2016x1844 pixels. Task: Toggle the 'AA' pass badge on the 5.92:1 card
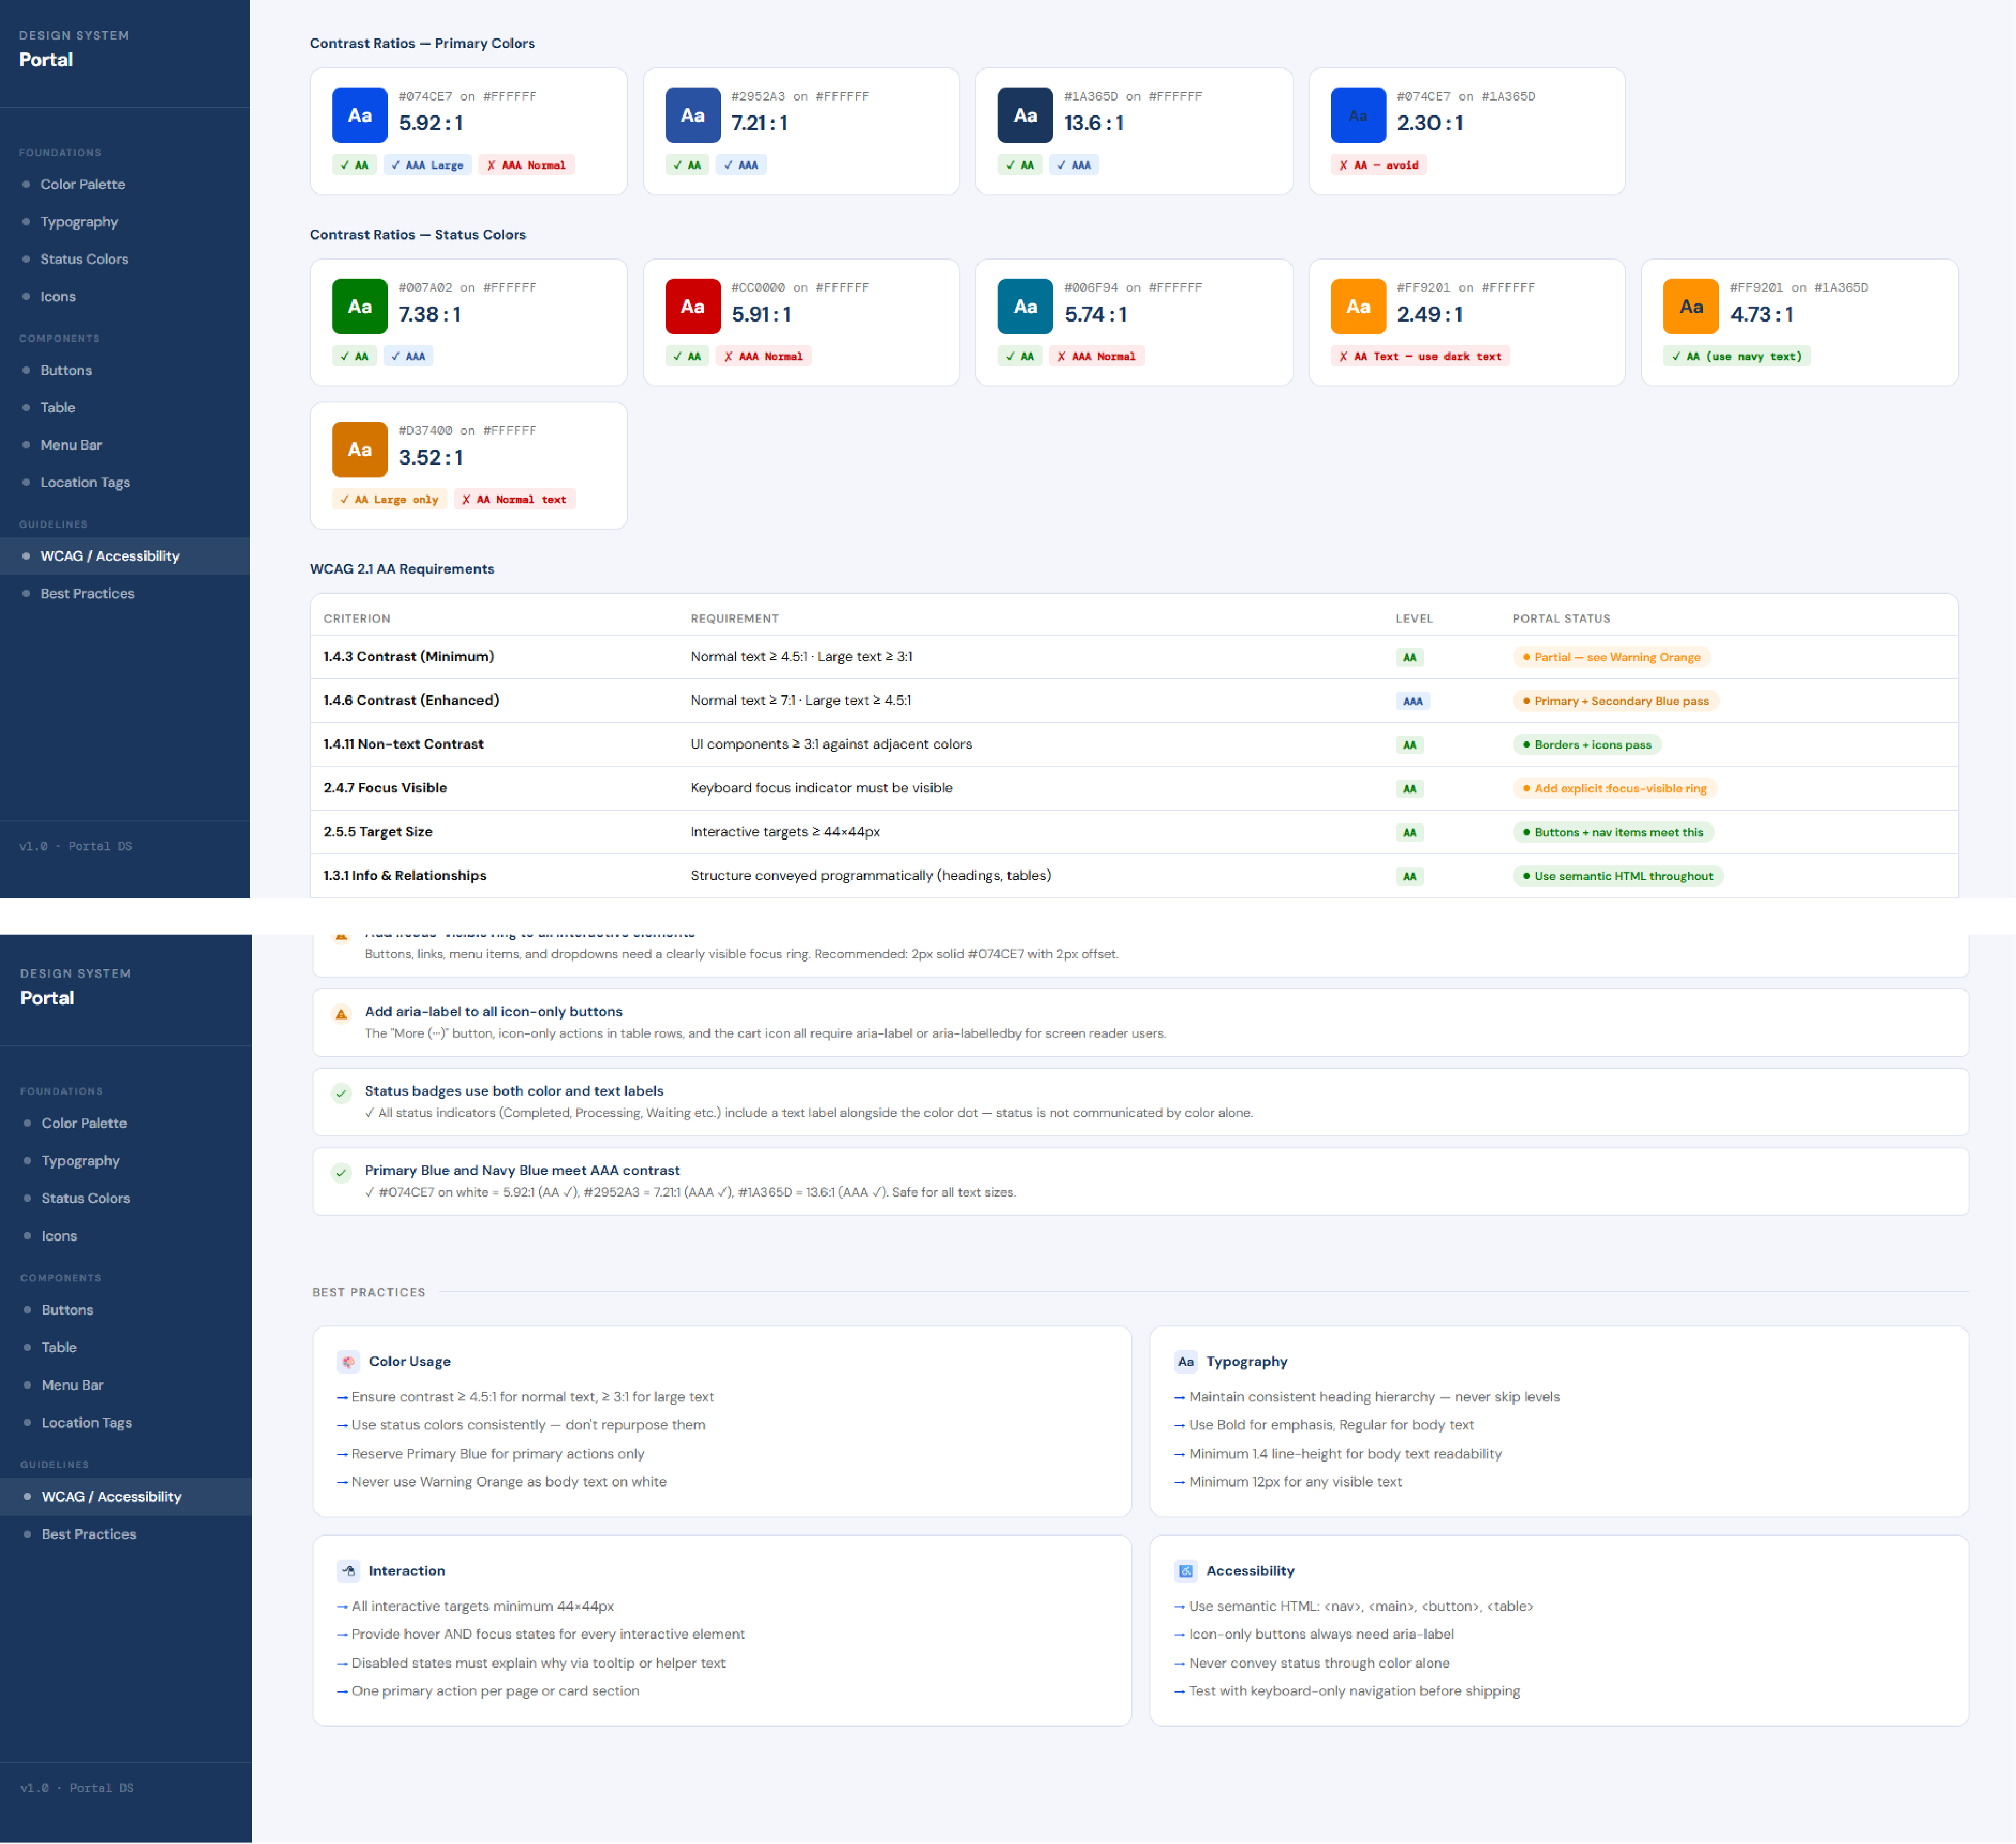click(x=355, y=164)
